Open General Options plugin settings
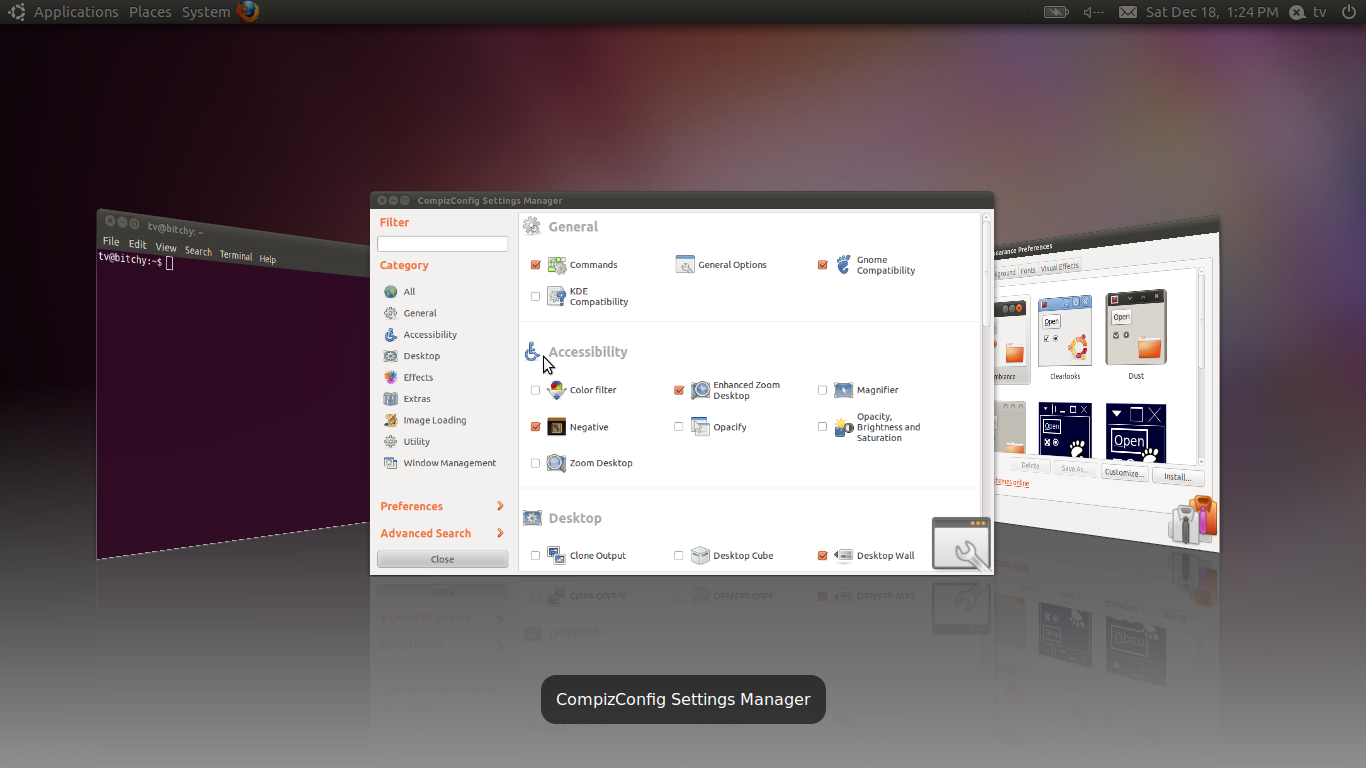1366x768 pixels. click(685, 264)
